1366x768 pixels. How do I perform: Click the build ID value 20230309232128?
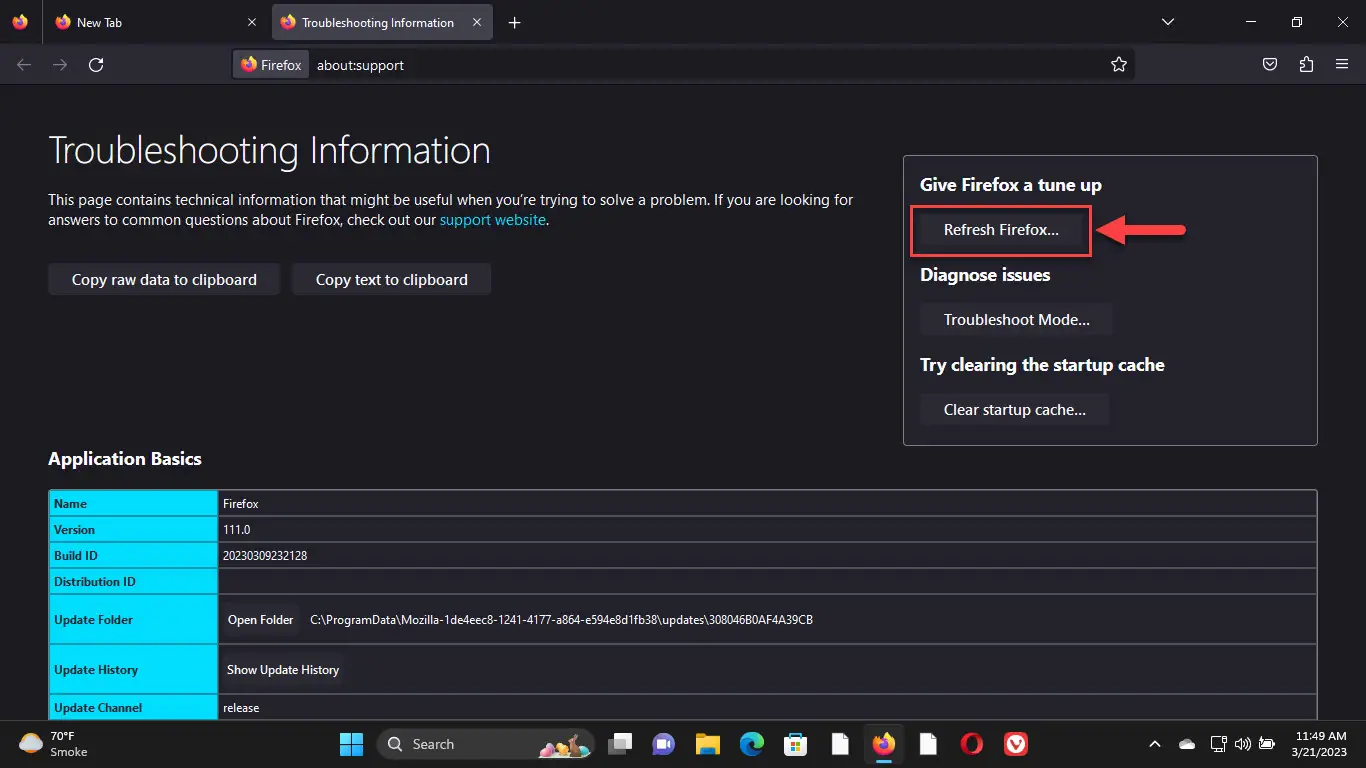click(265, 556)
